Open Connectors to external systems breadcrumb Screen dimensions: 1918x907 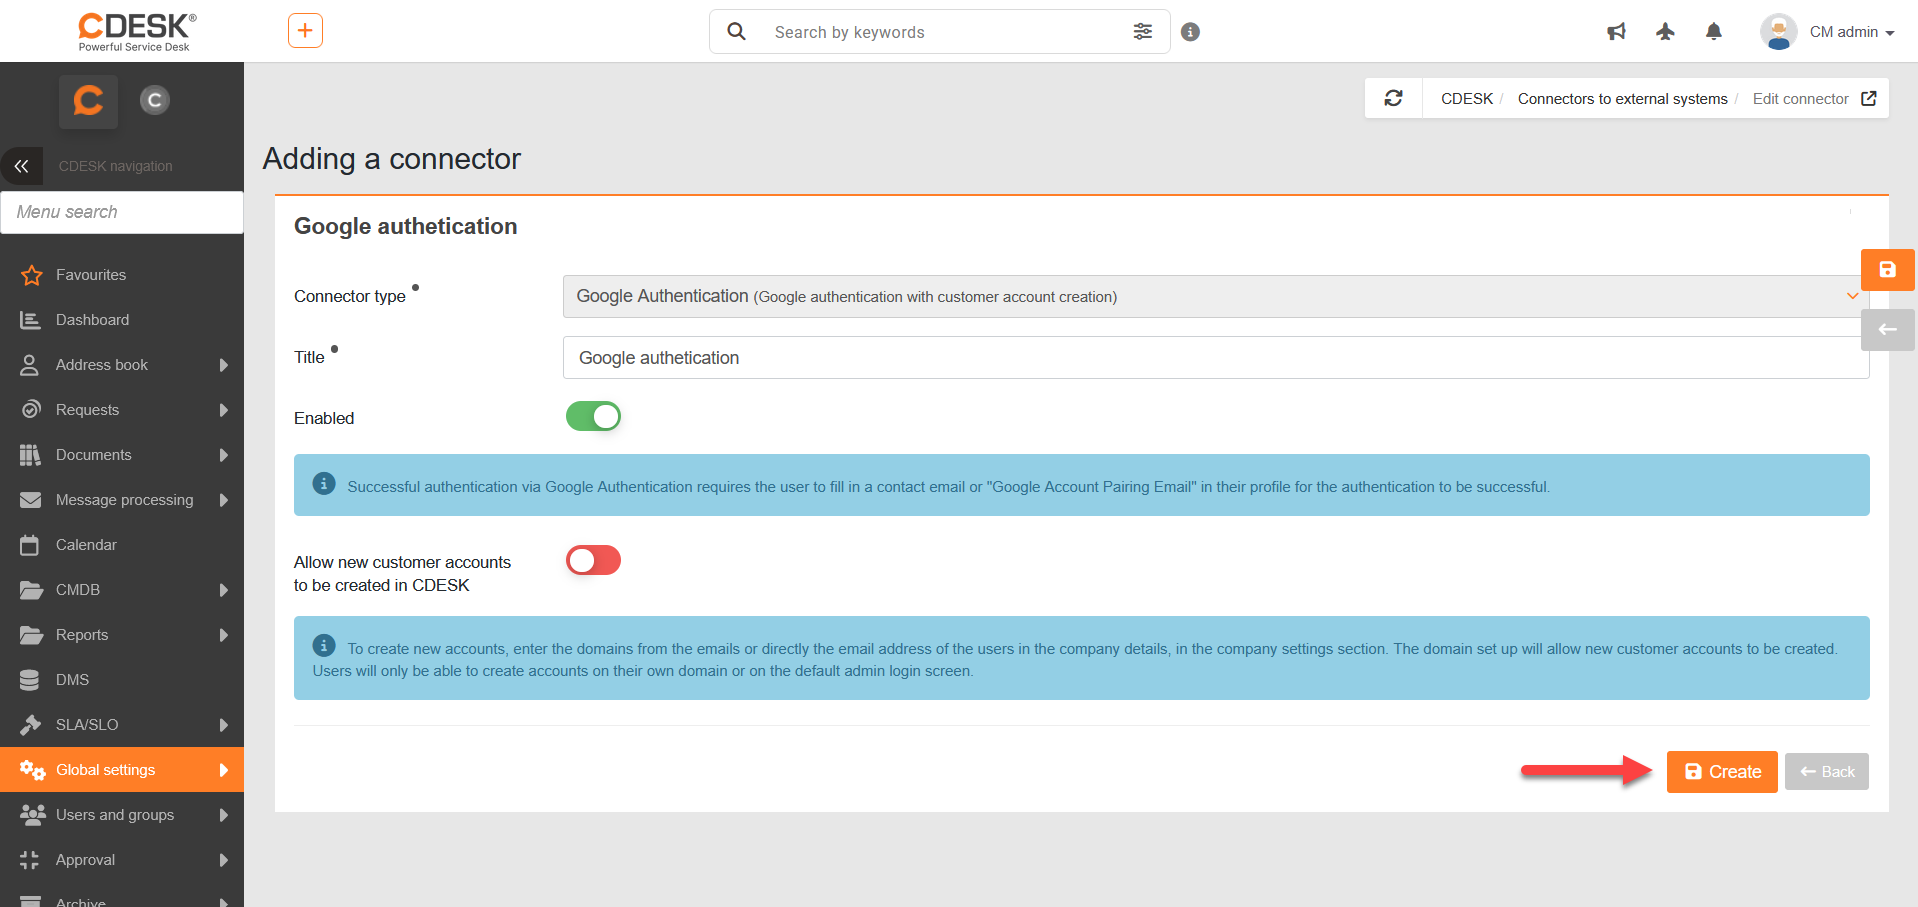point(1622,99)
